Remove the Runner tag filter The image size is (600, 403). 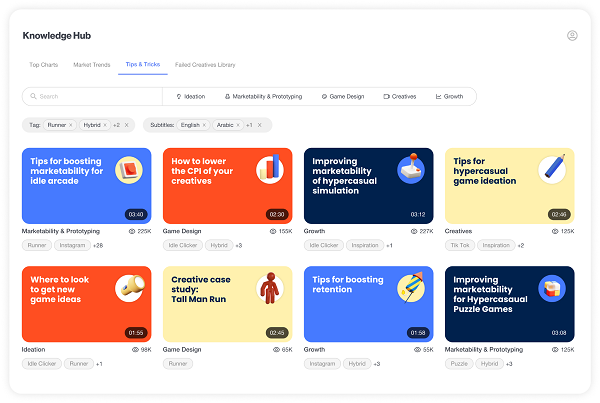72,125
